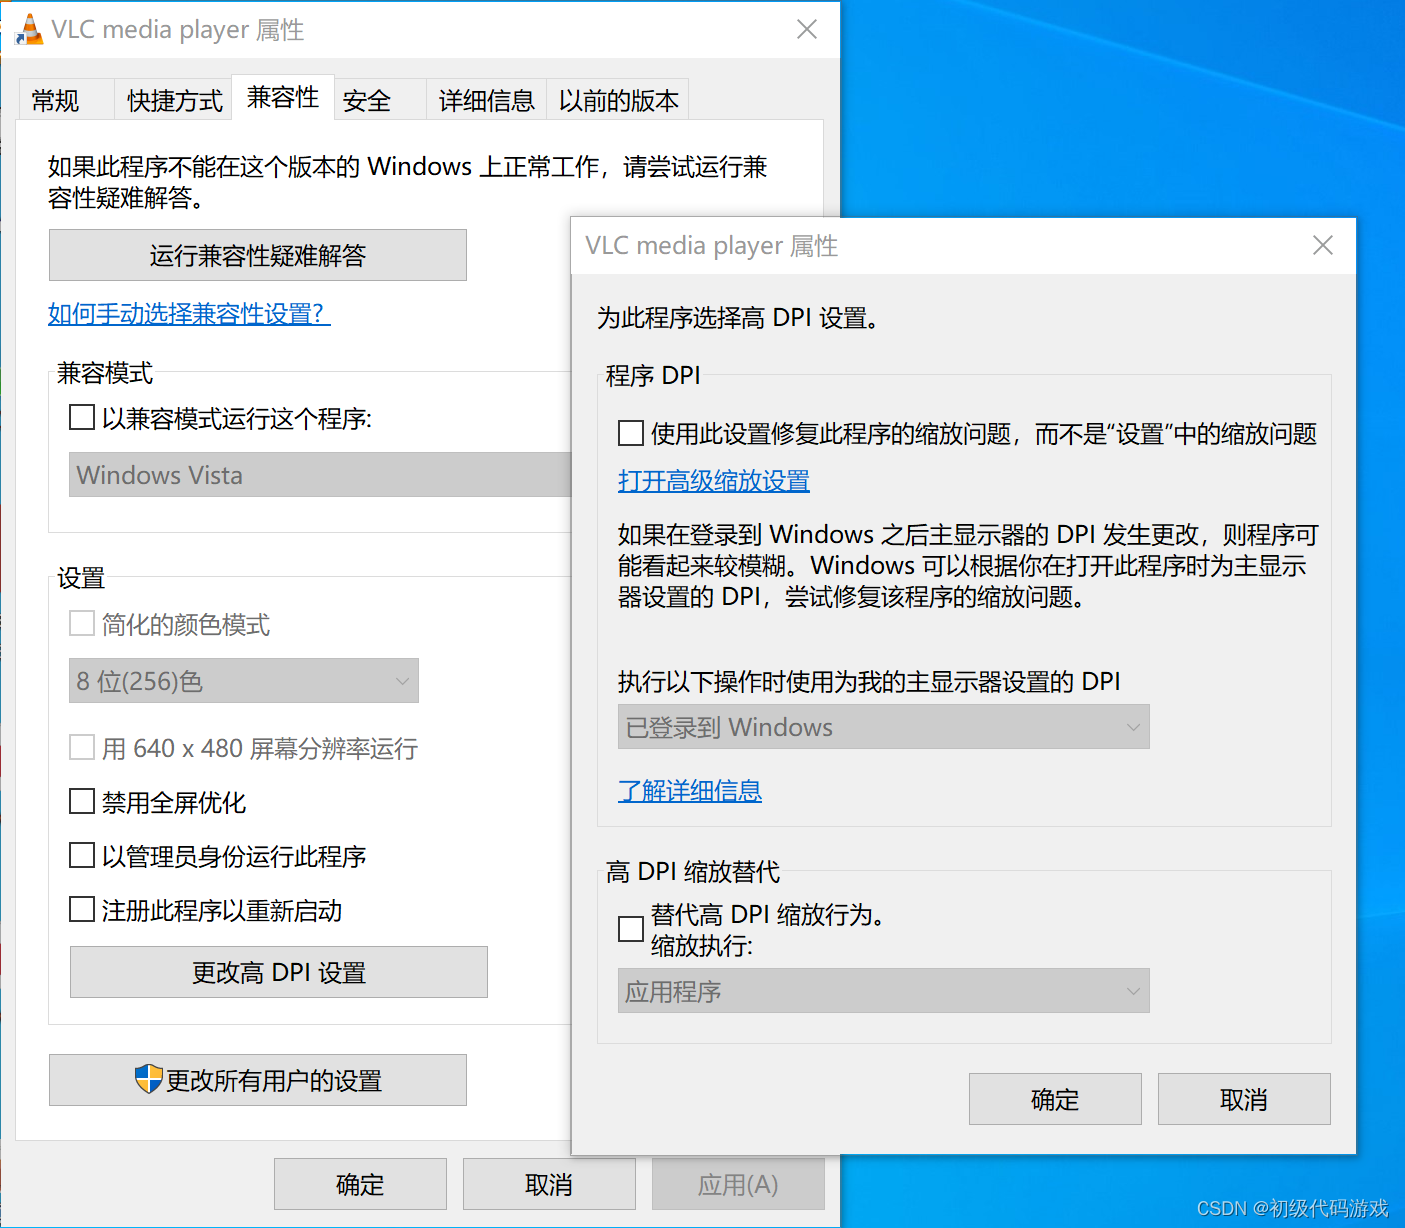The image size is (1405, 1228).
Task: Enable 以管理员身份运行此程序 checkbox
Action: (x=82, y=856)
